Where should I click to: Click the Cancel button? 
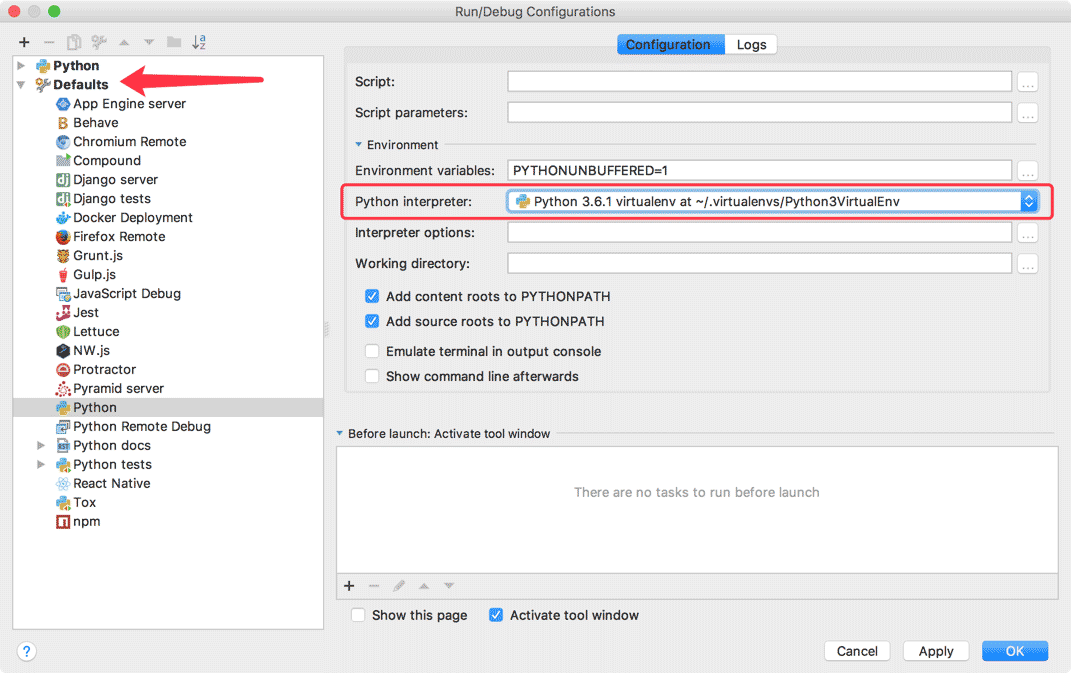857,651
